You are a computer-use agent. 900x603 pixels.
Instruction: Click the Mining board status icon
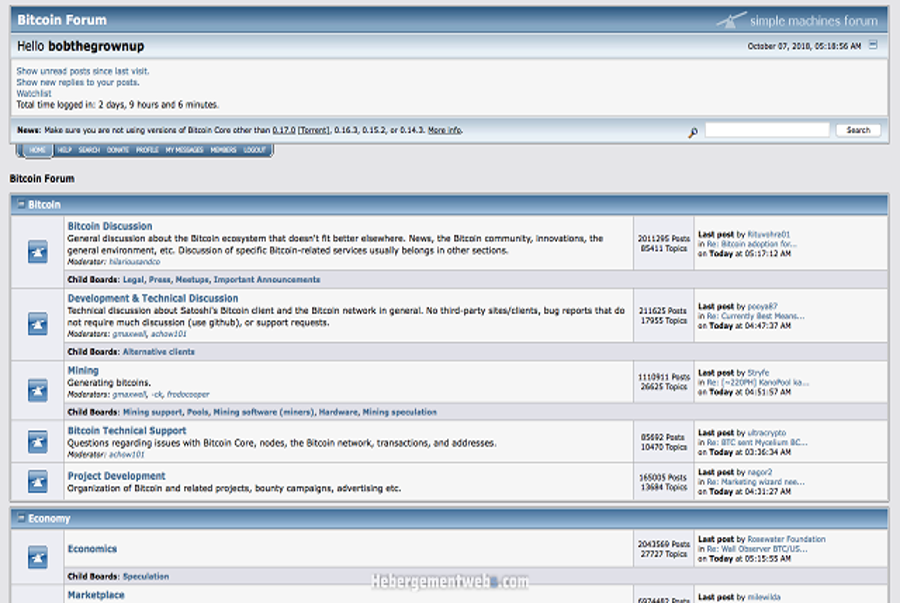38,391
